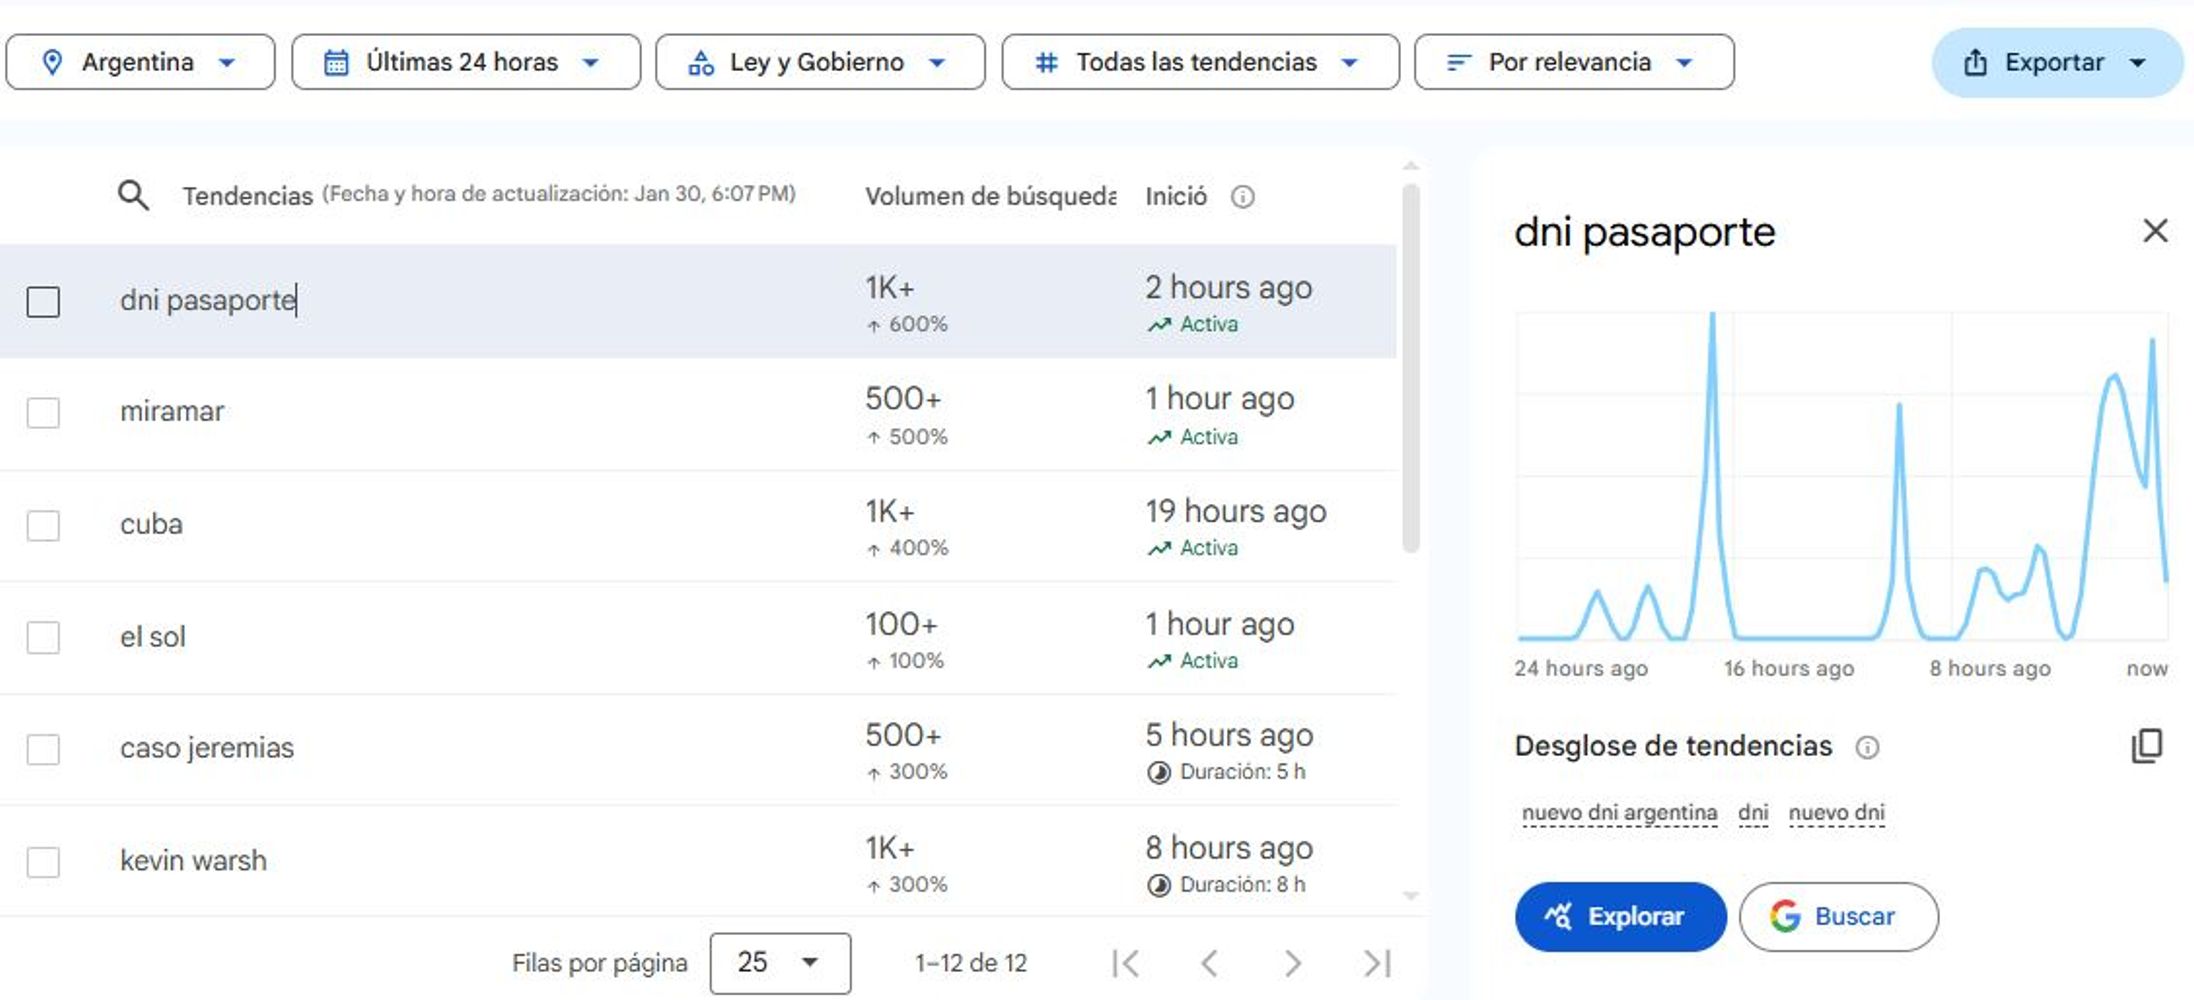Screen dimensions: 2194x1000
Task: Click the sort lines icon in relevance filter
Action: click(1458, 62)
